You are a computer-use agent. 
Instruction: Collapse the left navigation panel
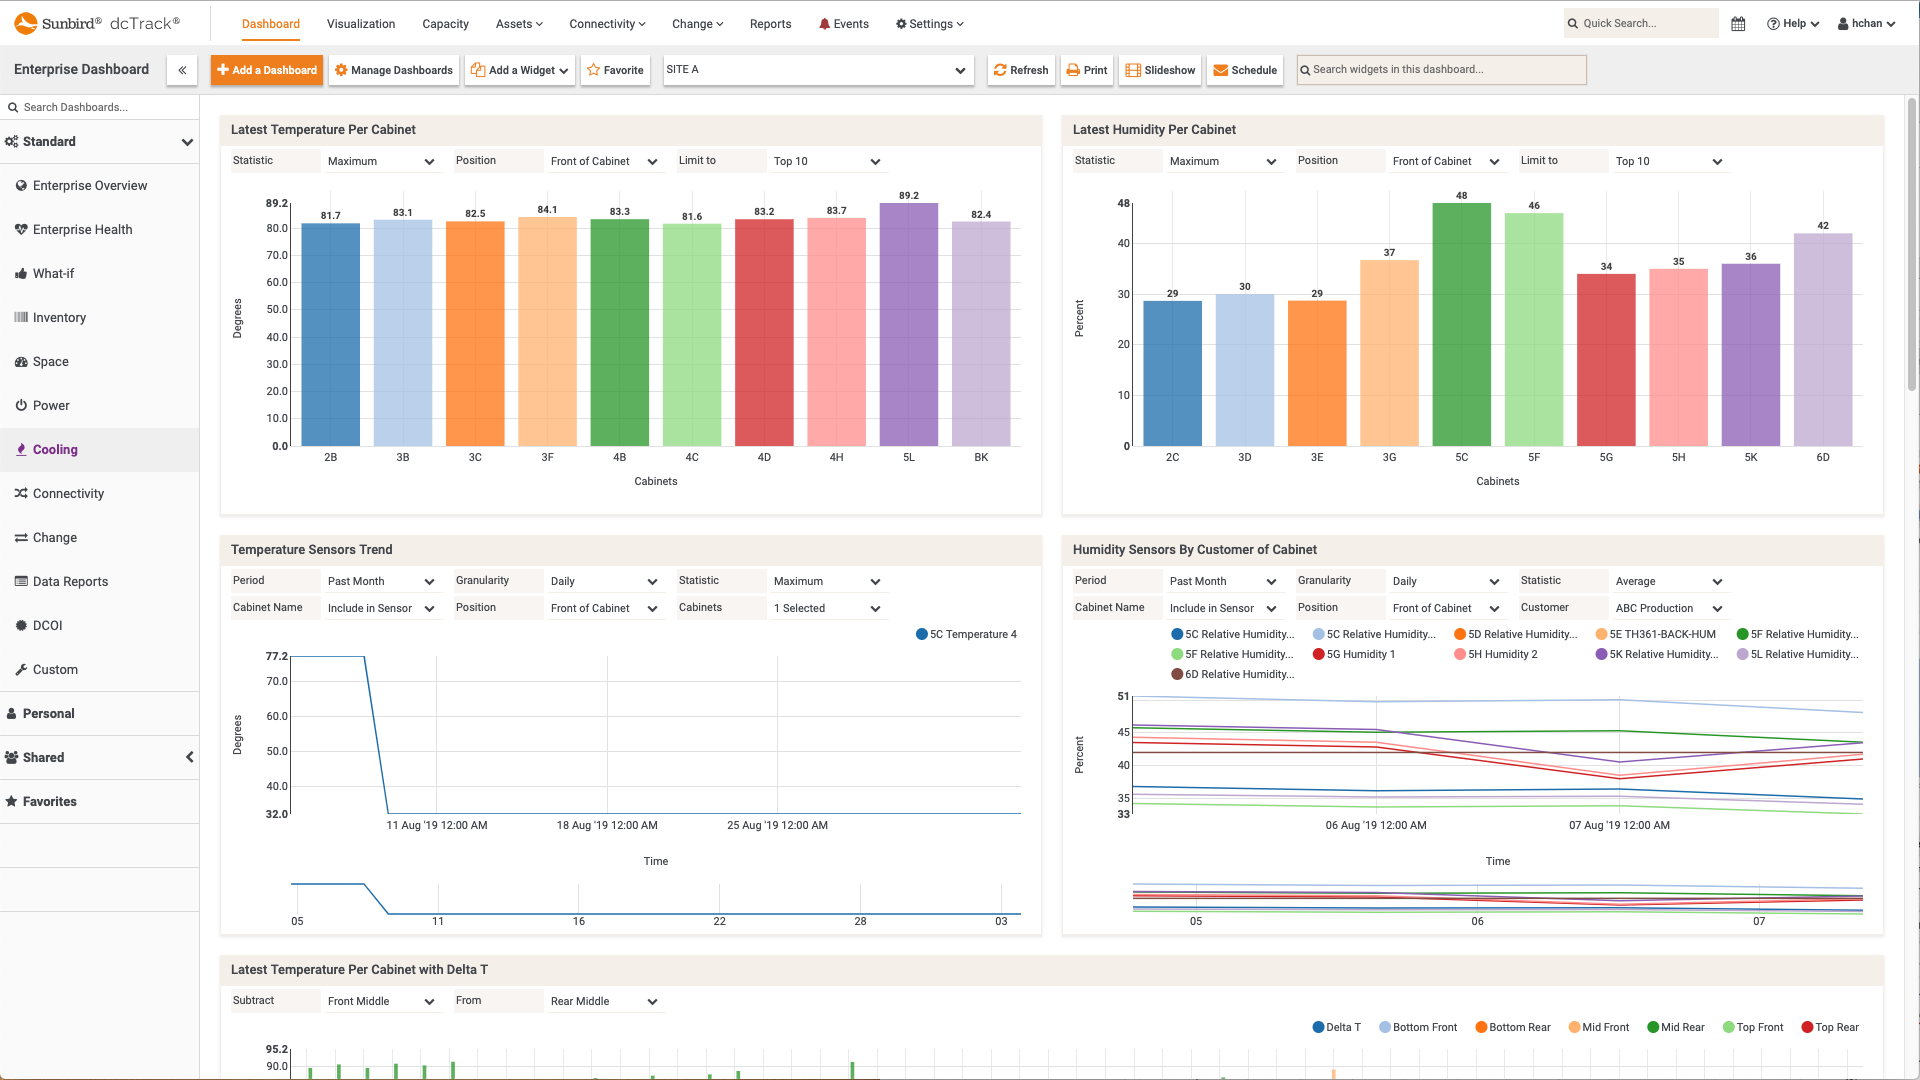pos(182,70)
